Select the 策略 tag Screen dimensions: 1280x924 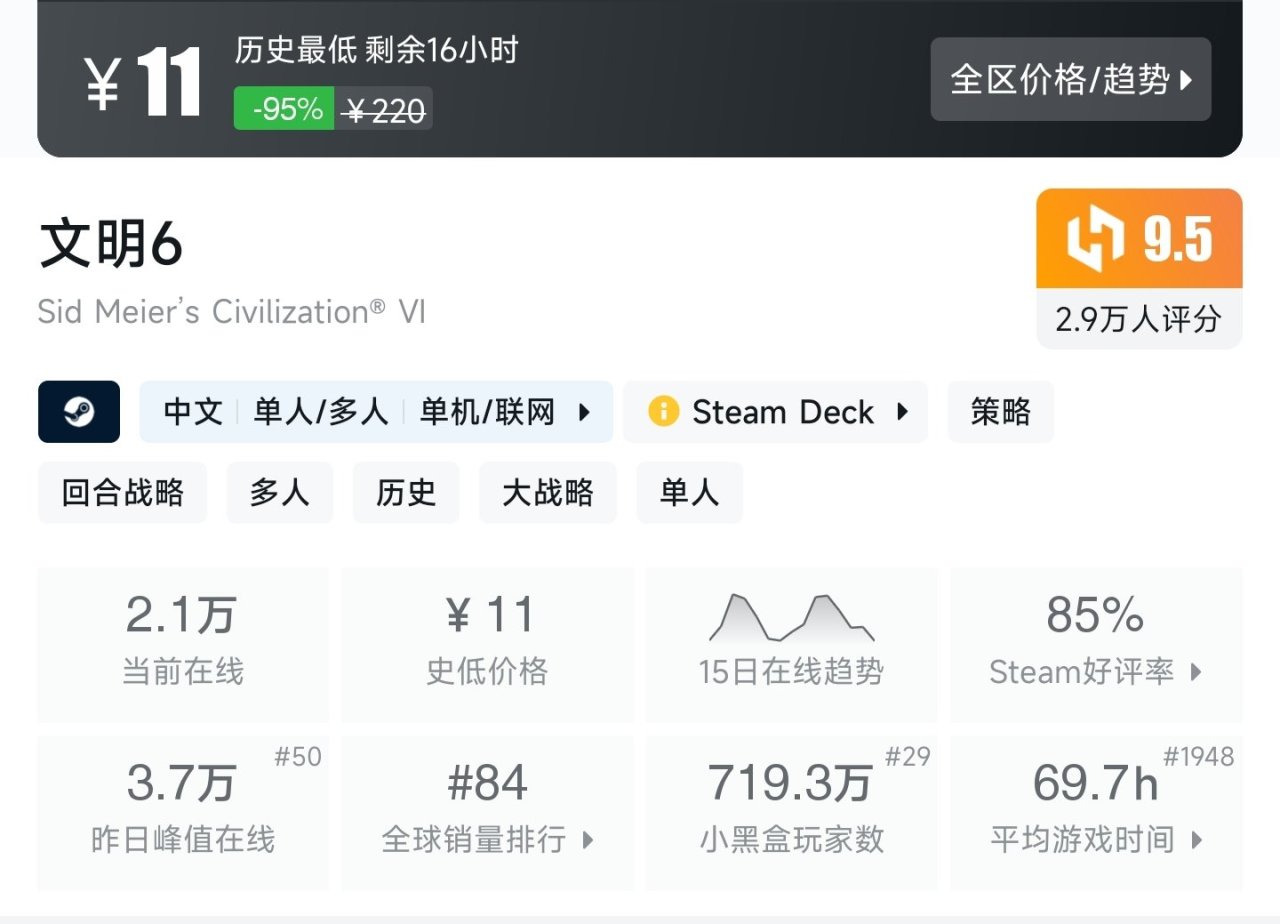[1000, 412]
